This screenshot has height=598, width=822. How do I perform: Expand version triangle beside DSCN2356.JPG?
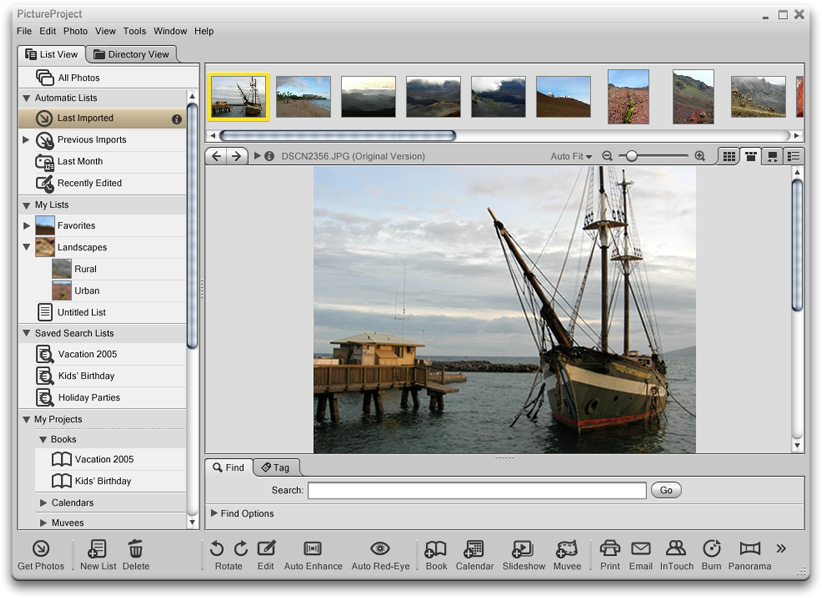257,156
